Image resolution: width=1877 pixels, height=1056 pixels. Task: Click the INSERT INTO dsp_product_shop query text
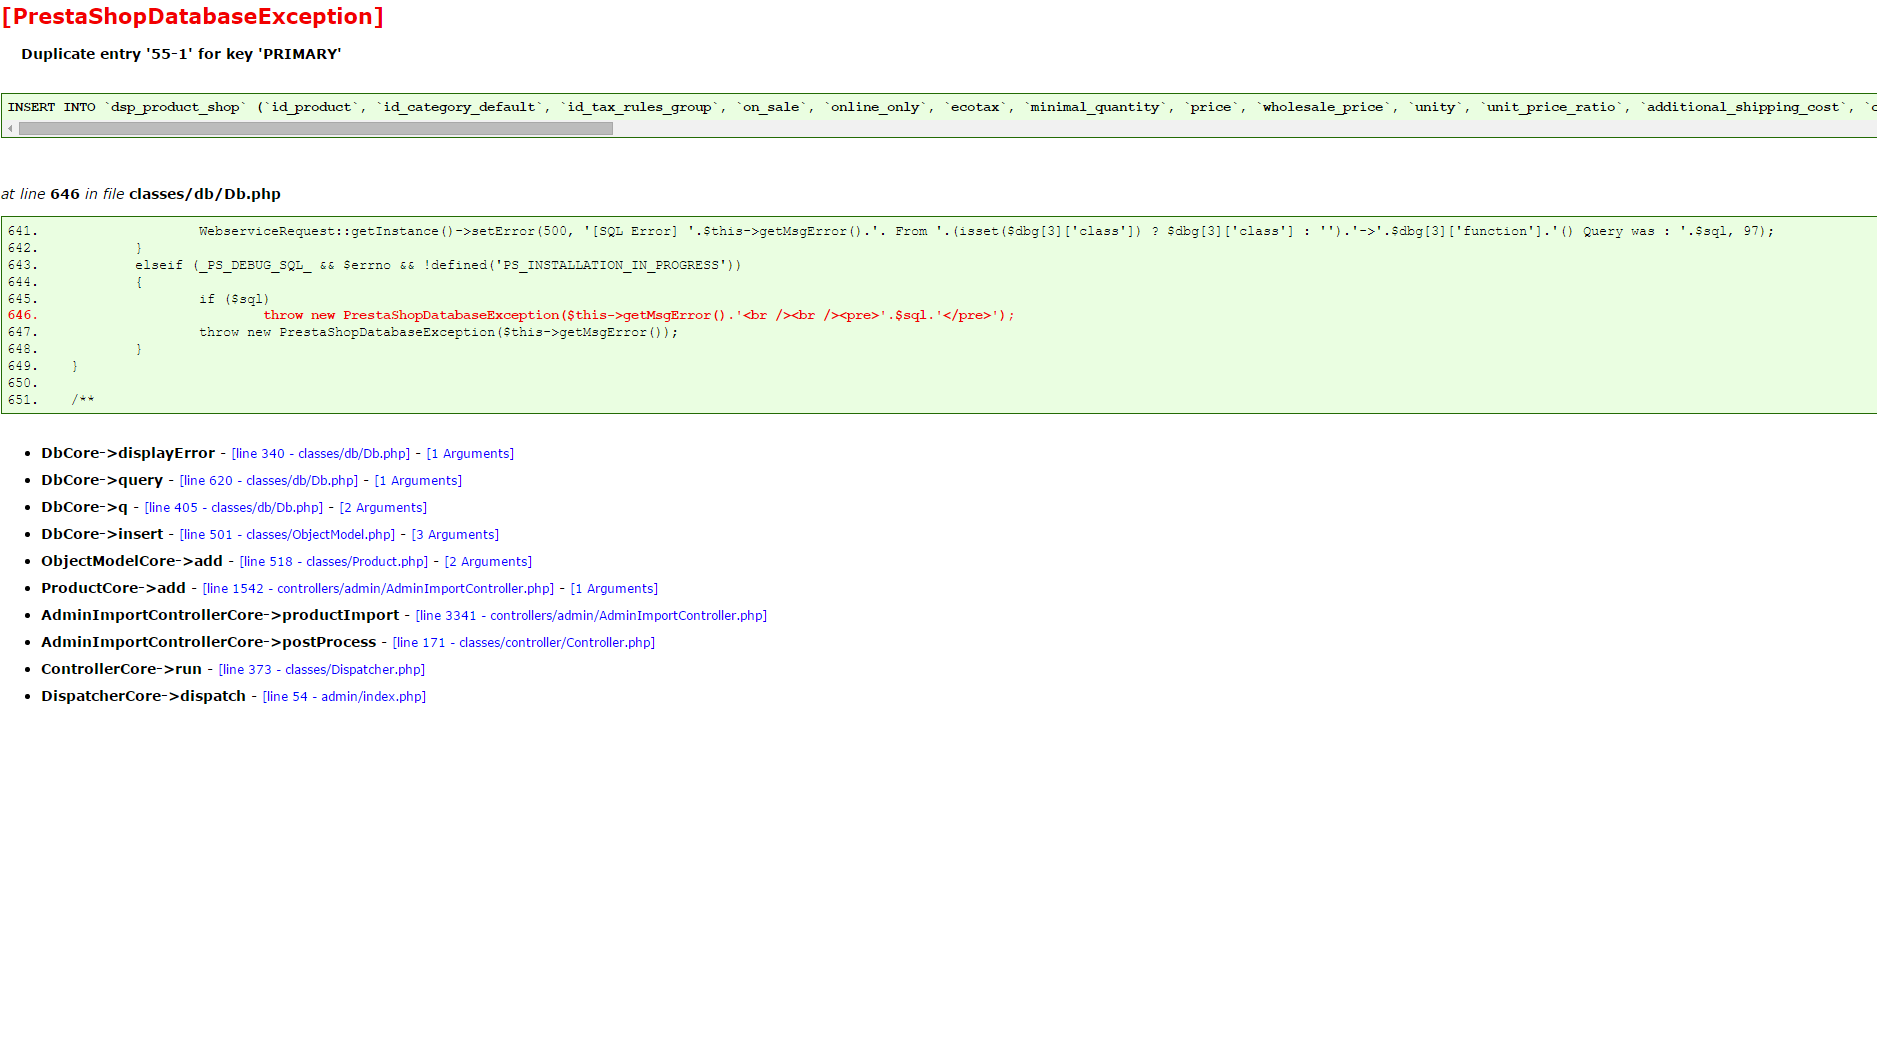(x=940, y=107)
